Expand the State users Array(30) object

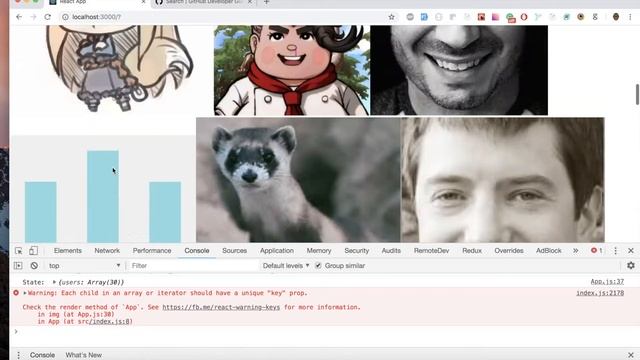click(54, 282)
